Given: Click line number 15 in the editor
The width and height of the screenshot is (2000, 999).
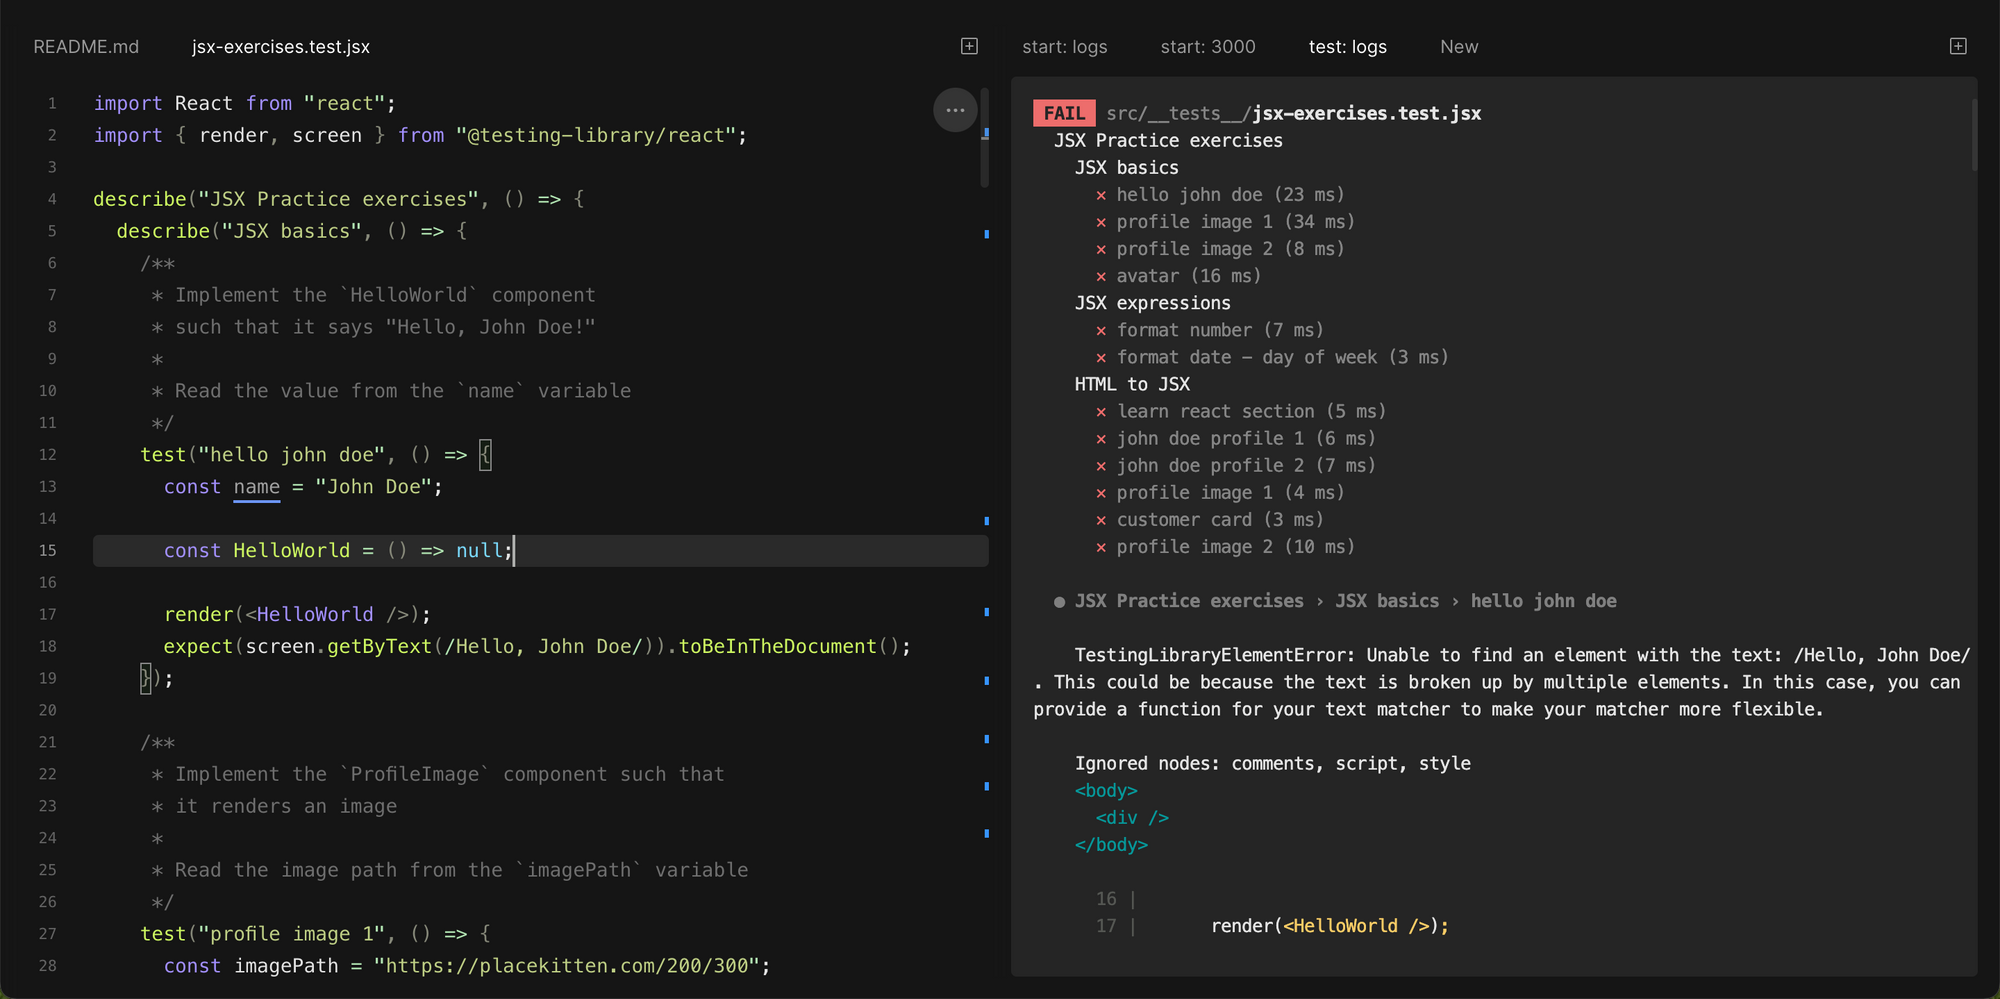Looking at the screenshot, I should click(x=49, y=550).
